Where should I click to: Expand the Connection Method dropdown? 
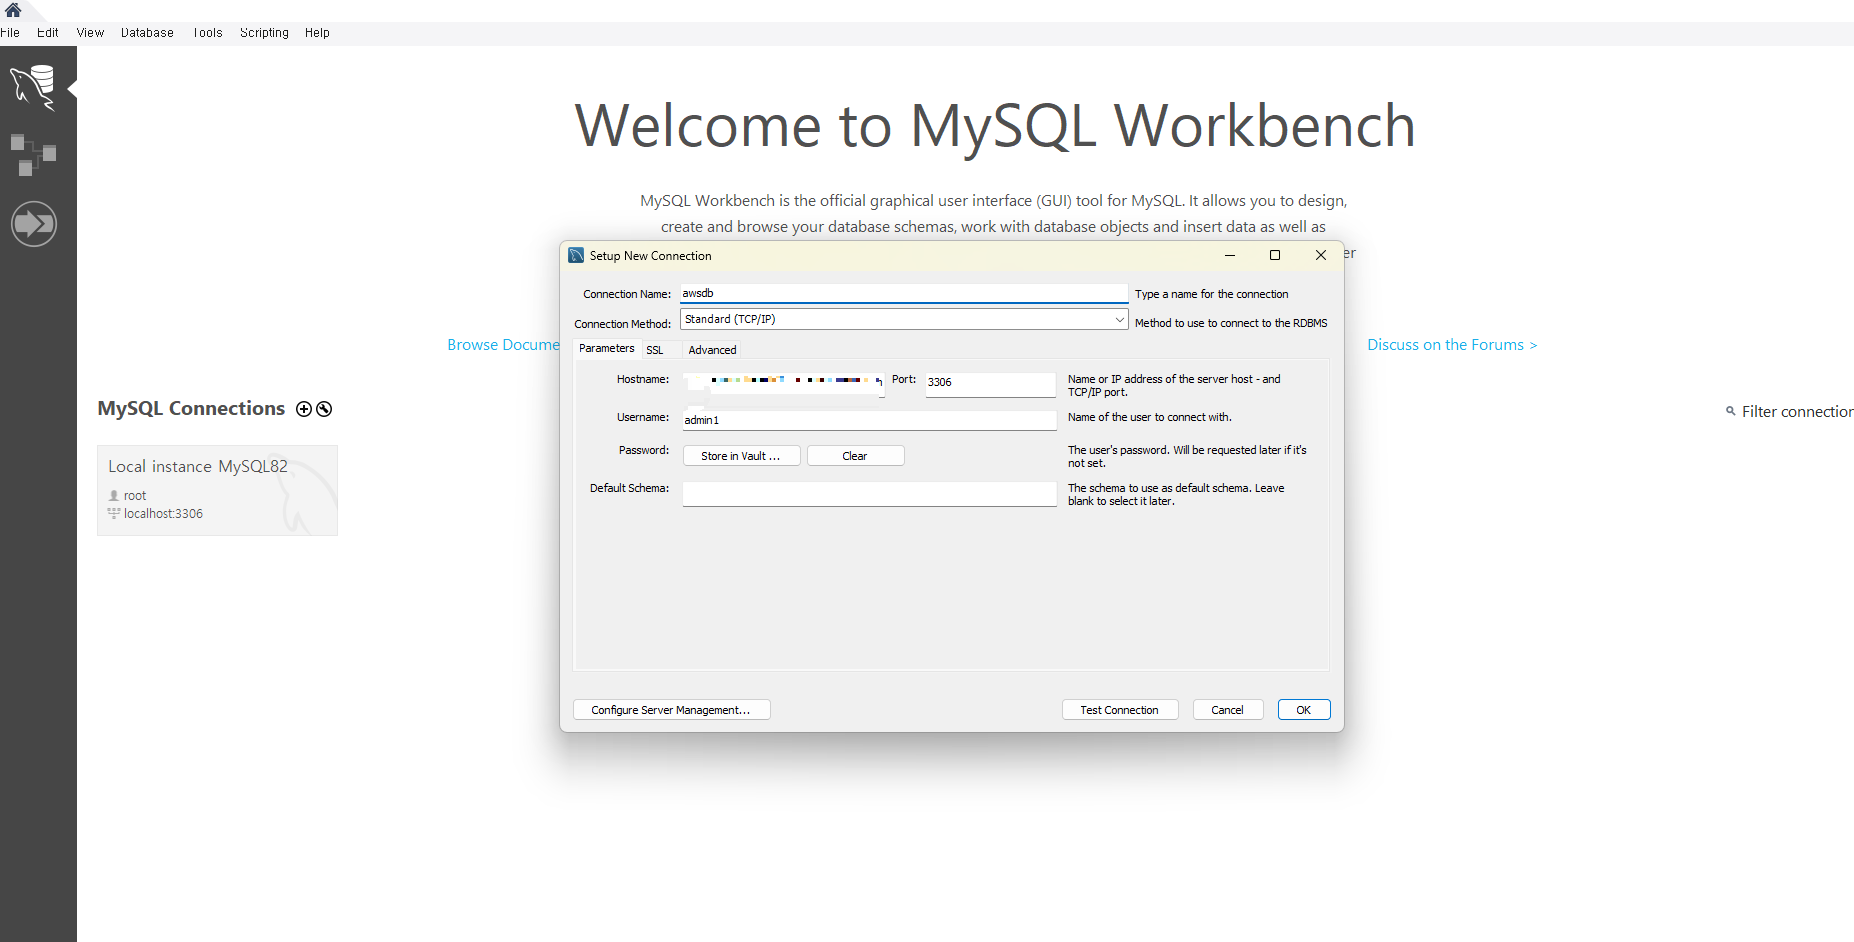pos(1119,319)
